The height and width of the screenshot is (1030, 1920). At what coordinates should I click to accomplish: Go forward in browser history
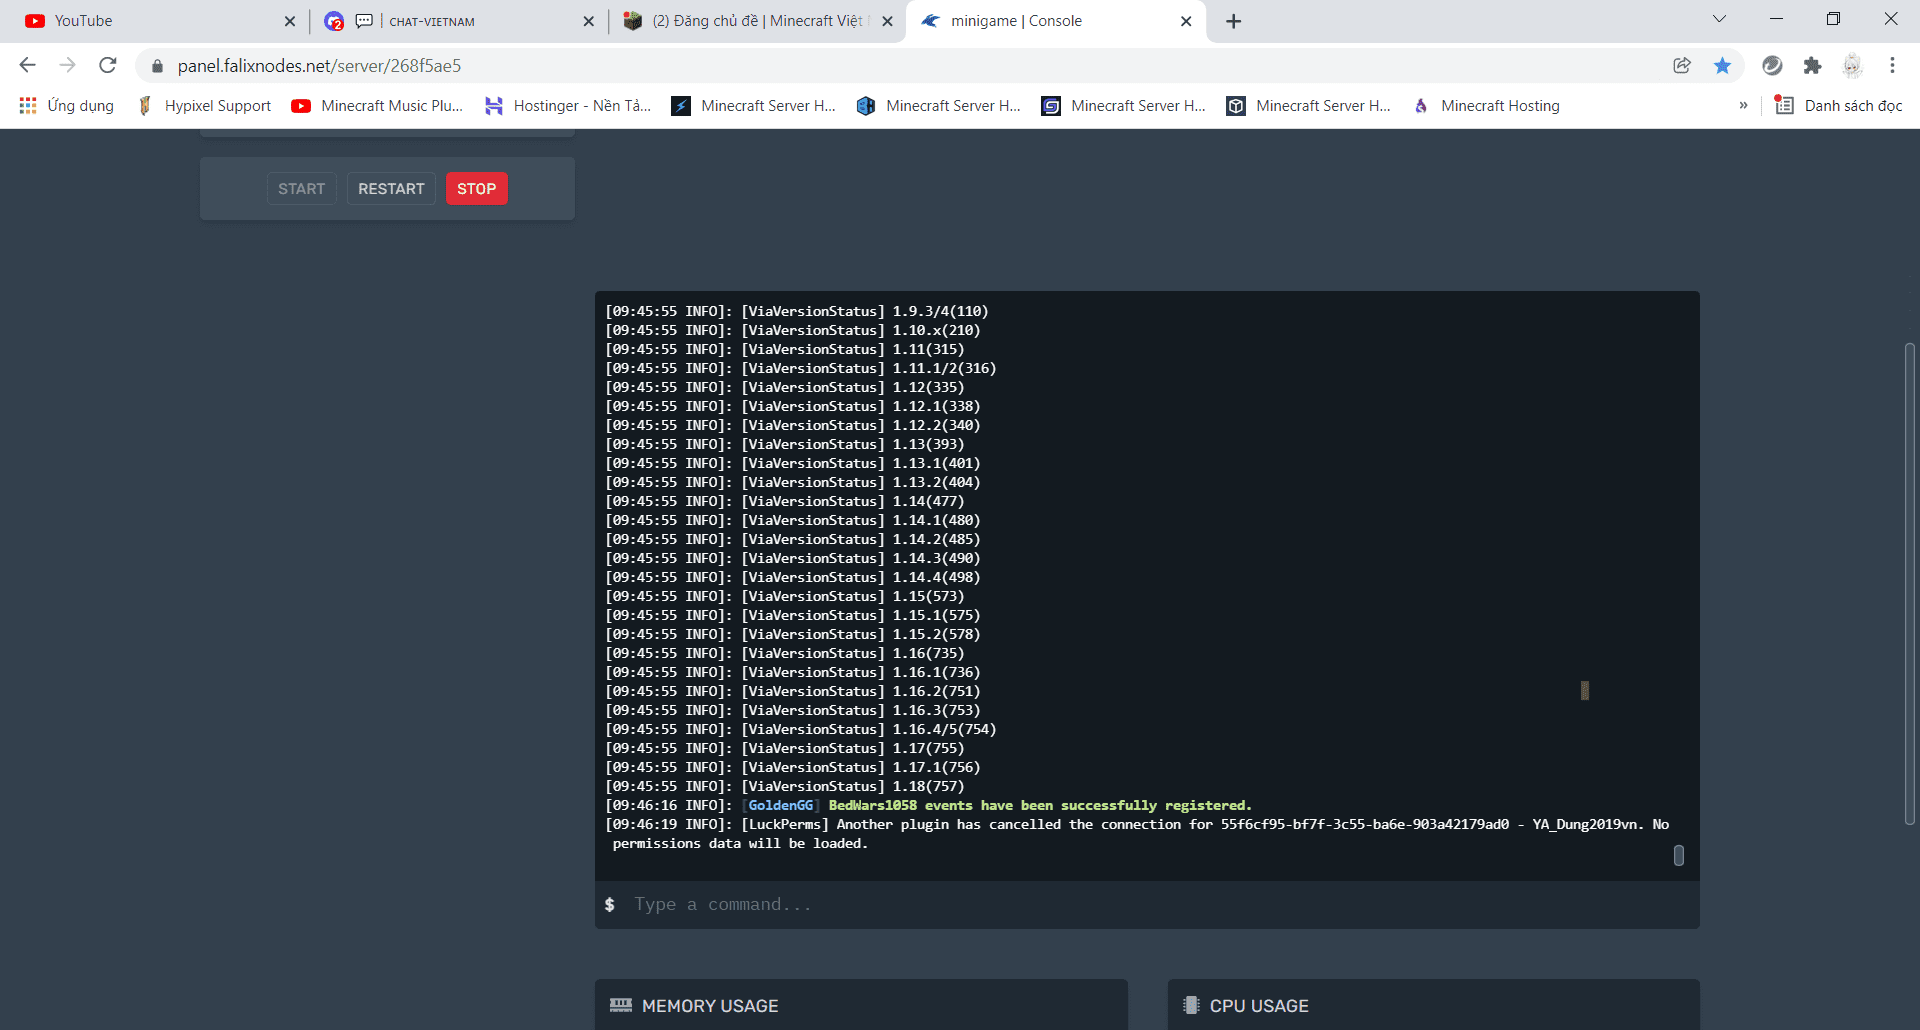(67, 65)
